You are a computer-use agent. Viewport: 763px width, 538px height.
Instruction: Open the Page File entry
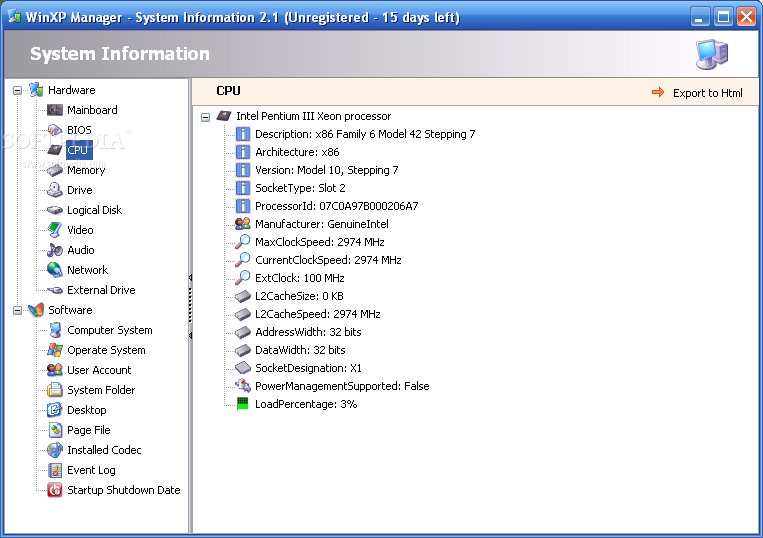[x=89, y=430]
